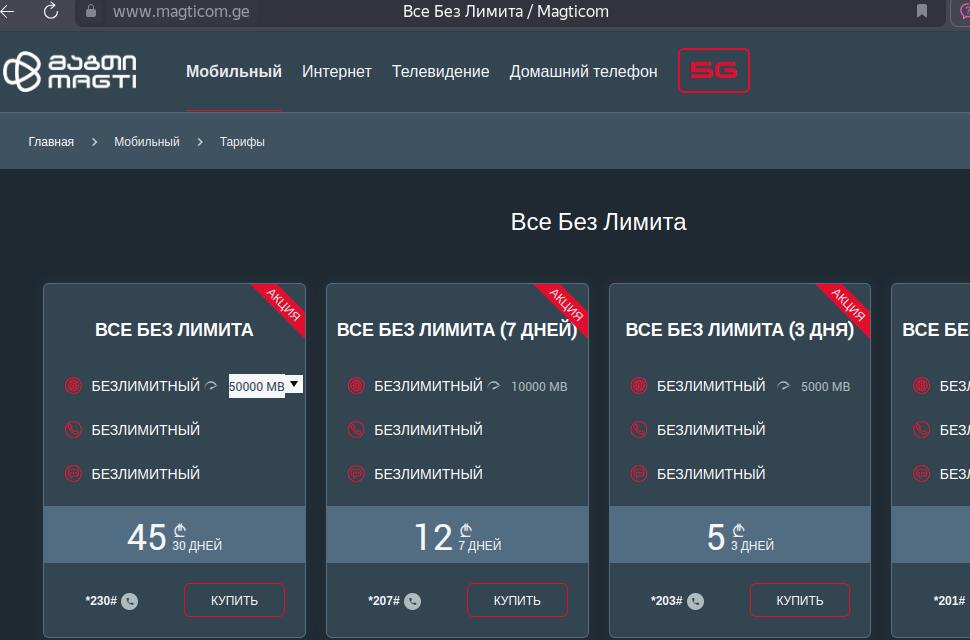Click phone icon next to *230#

click(130, 601)
